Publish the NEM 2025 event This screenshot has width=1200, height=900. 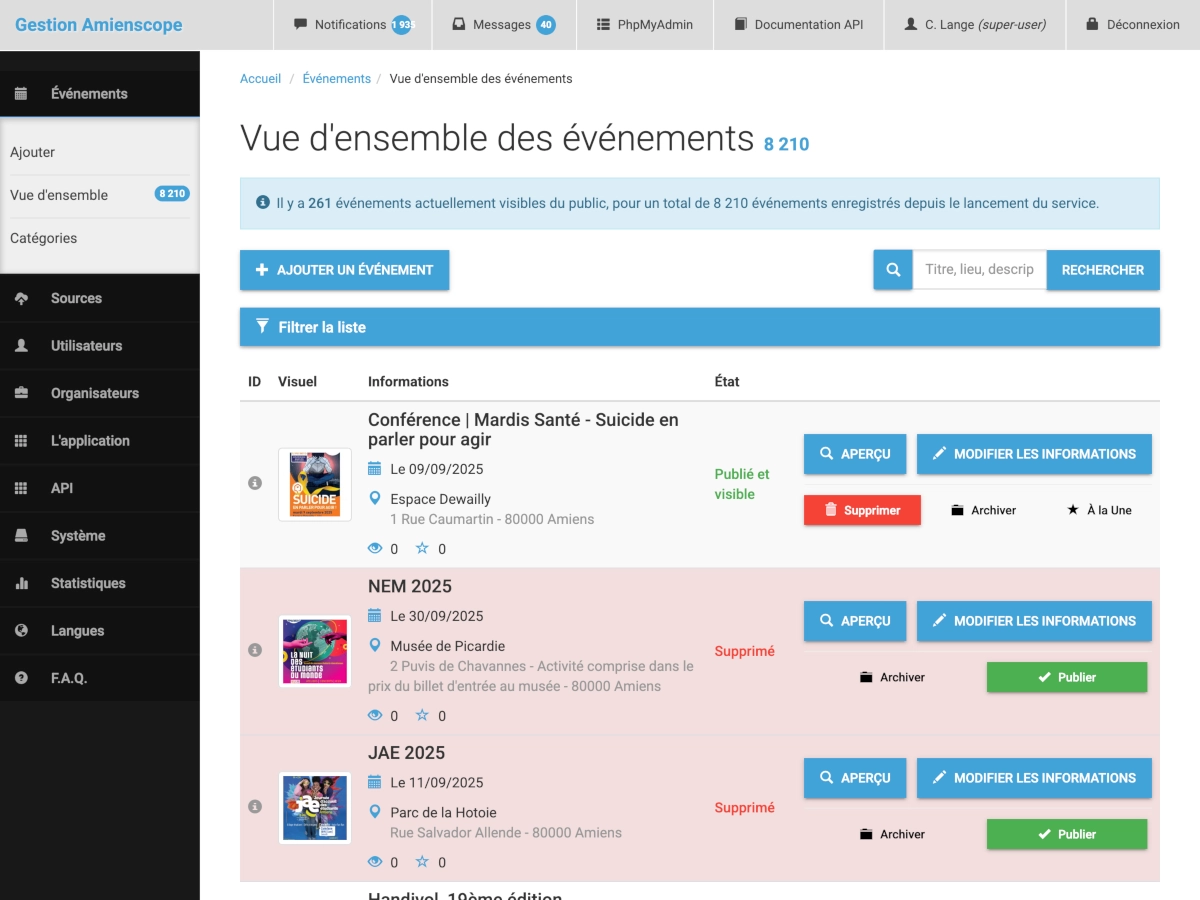1067,677
